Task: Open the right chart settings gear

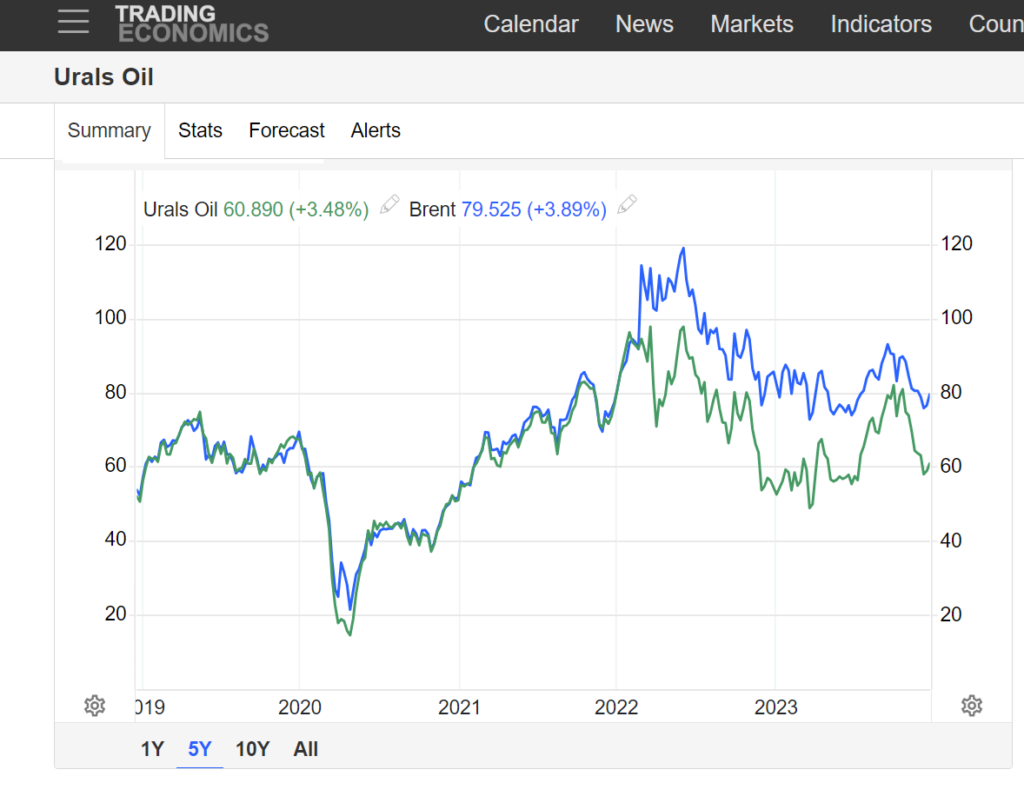Action: pos(971,705)
